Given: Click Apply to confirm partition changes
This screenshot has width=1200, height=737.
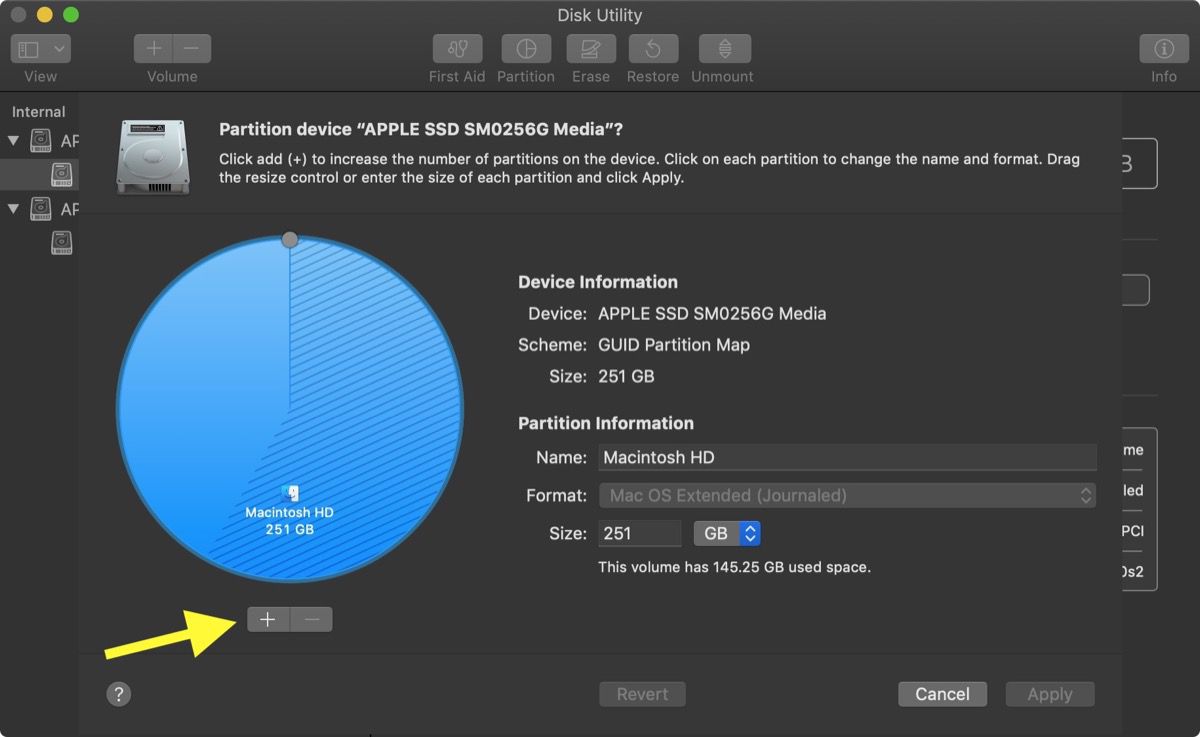Looking at the screenshot, I should point(1049,693).
